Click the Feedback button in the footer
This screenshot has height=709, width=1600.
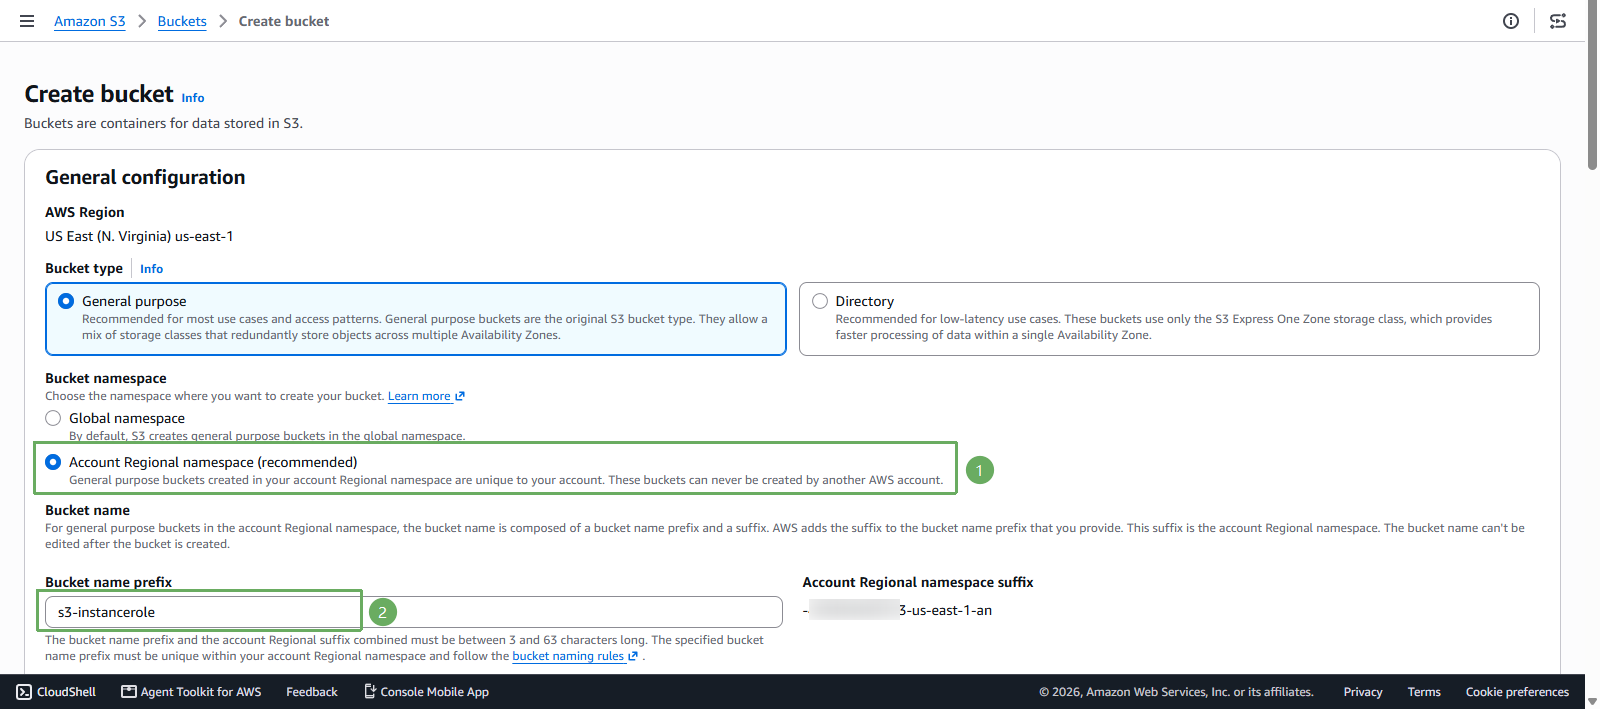point(312,692)
